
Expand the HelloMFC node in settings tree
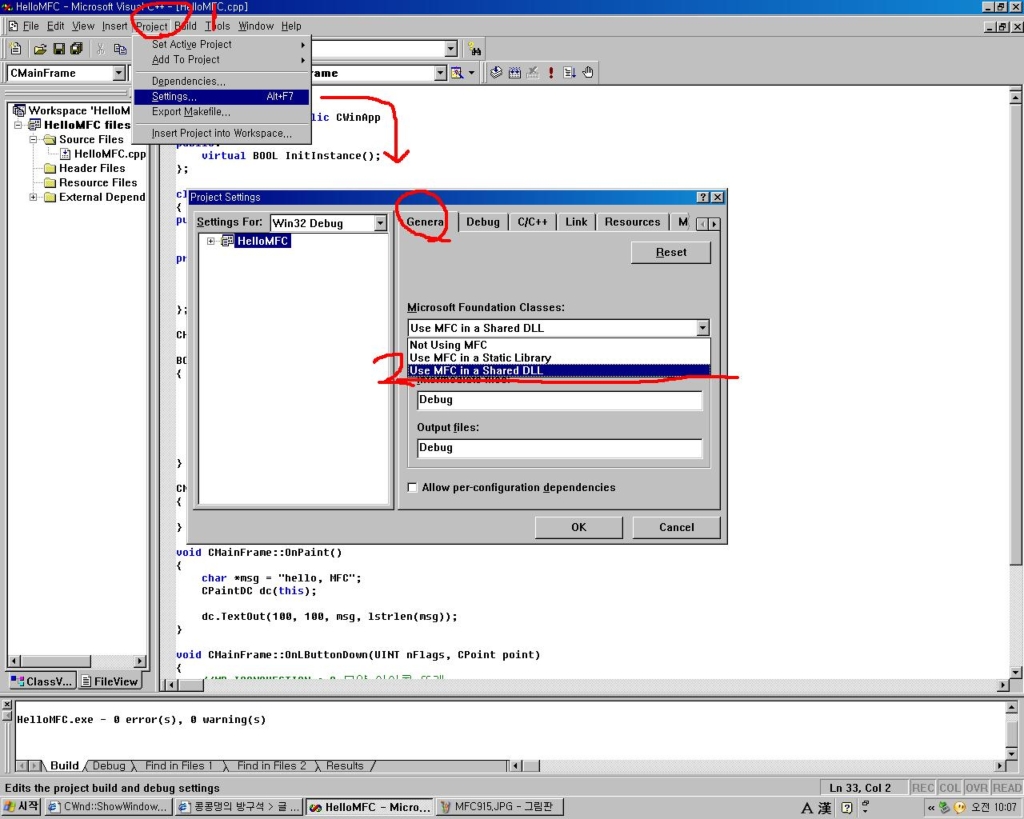pos(210,241)
